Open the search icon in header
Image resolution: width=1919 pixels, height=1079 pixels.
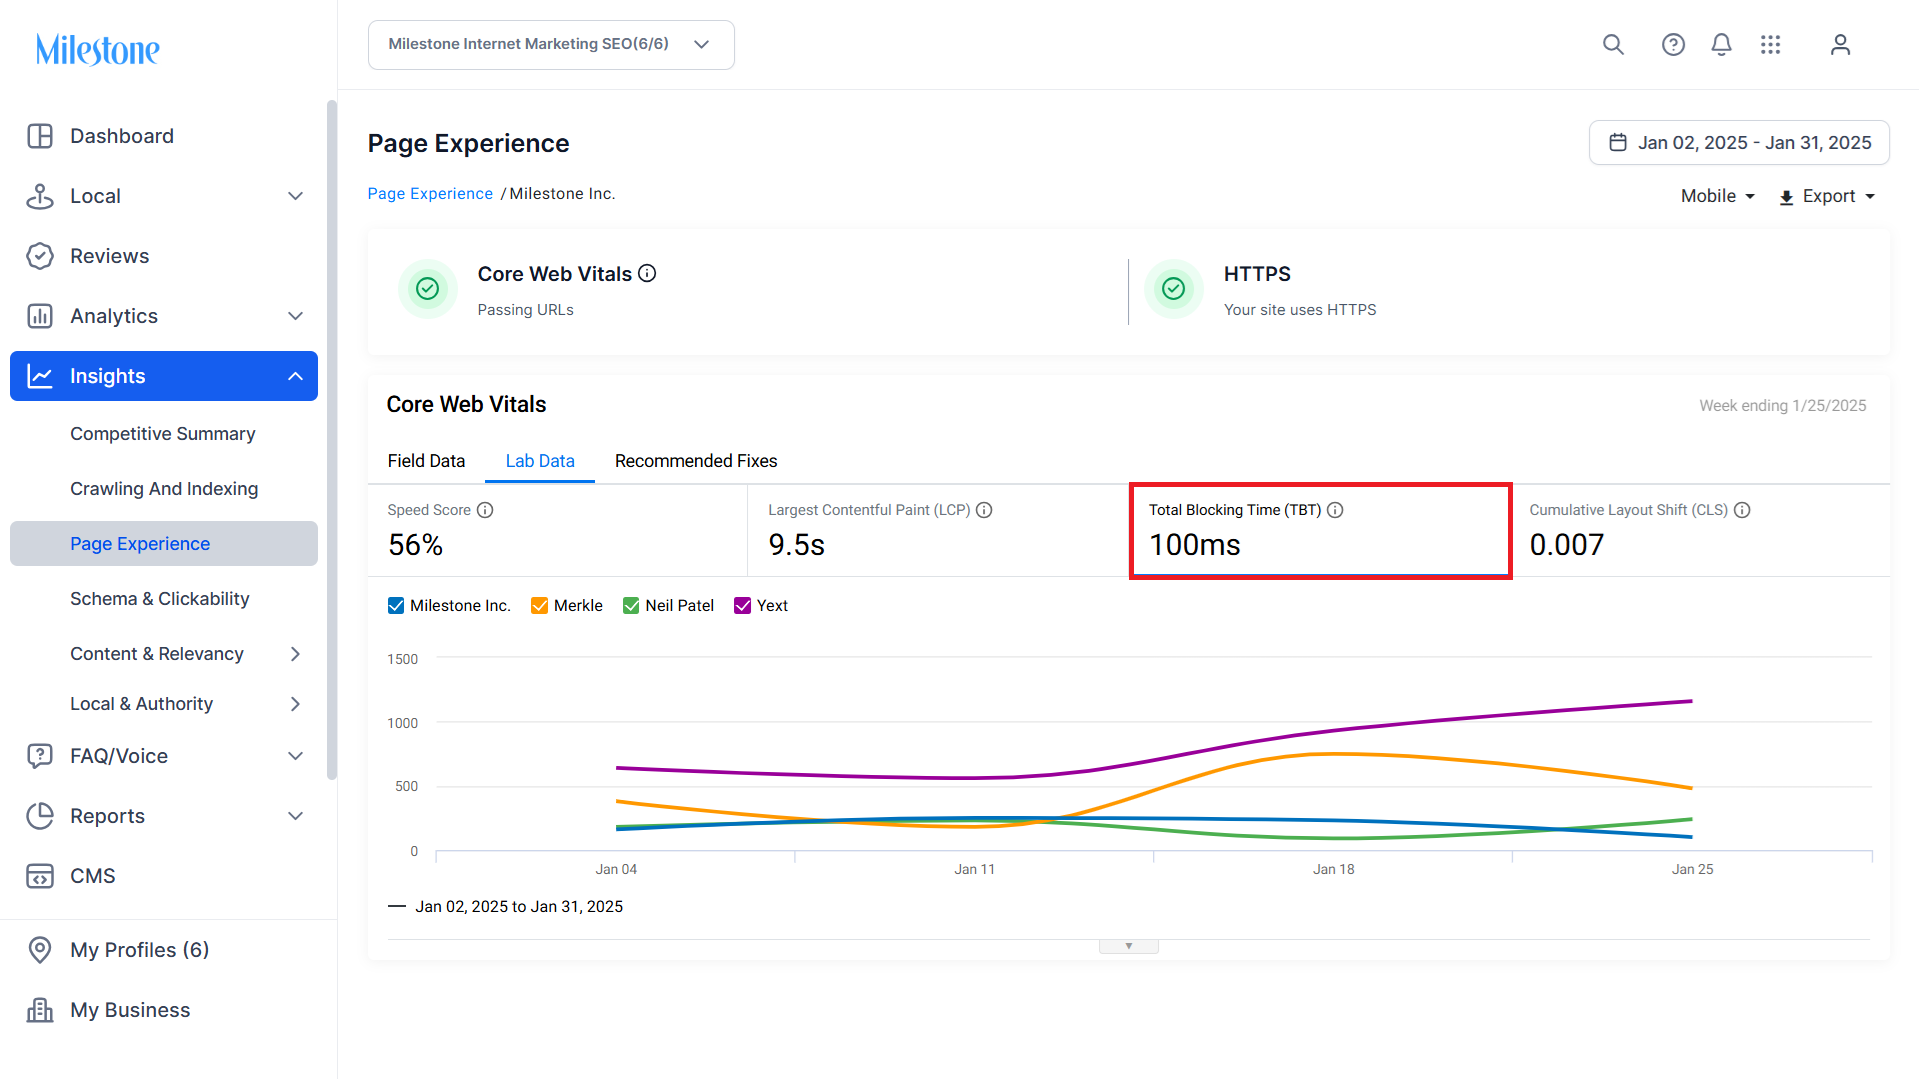(x=1613, y=45)
